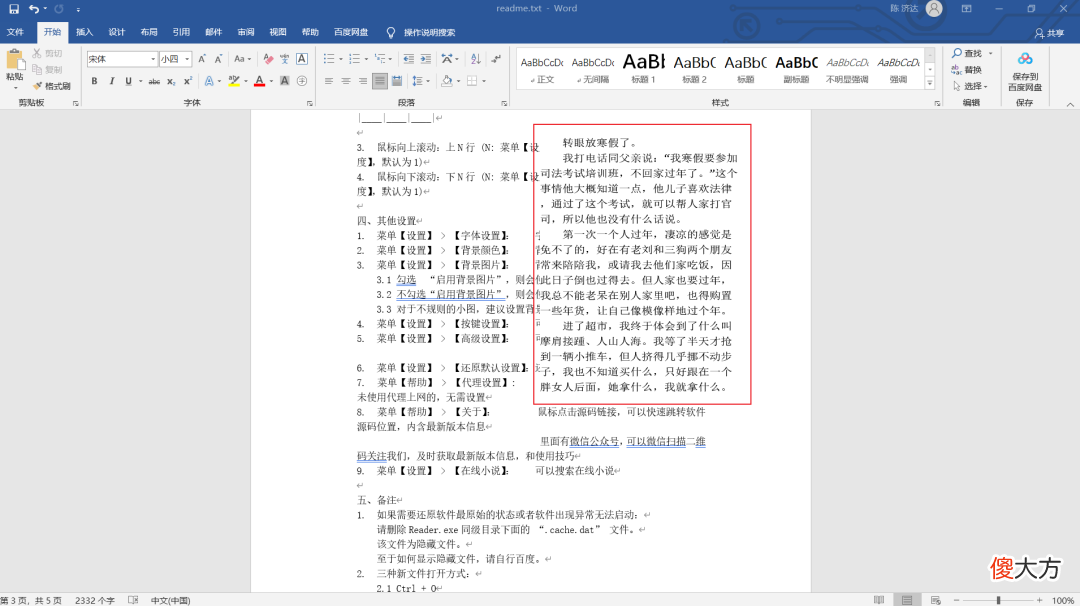Click Replace (替换) tool

pos(967,70)
